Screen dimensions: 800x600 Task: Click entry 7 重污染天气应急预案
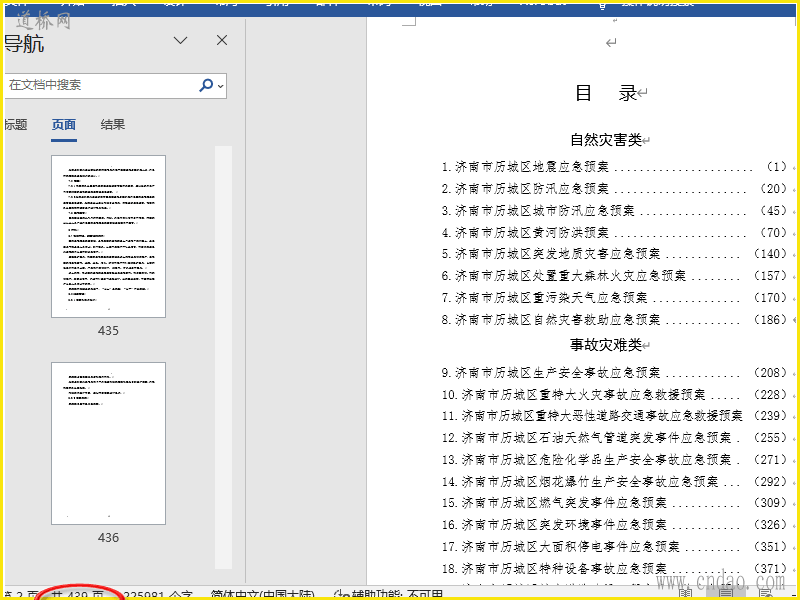click(544, 298)
